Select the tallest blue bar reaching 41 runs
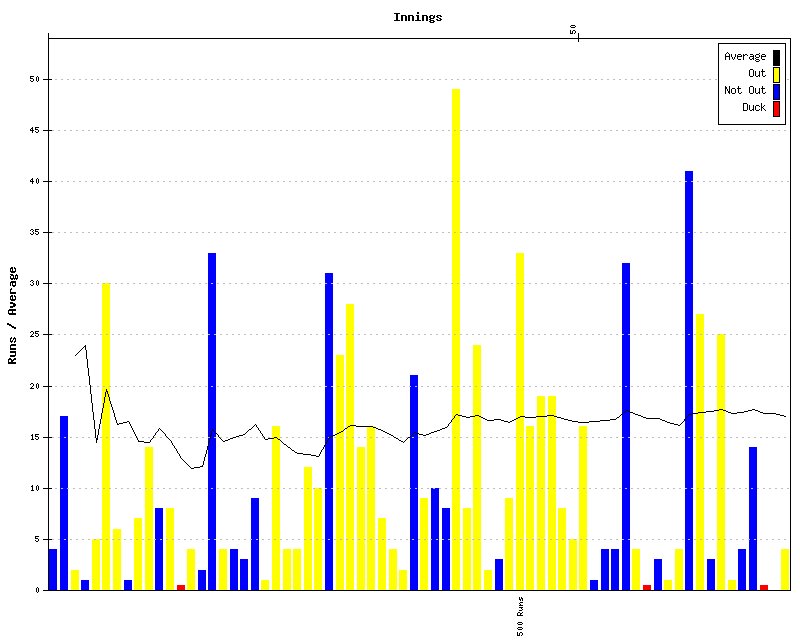800x640 pixels. point(689,380)
